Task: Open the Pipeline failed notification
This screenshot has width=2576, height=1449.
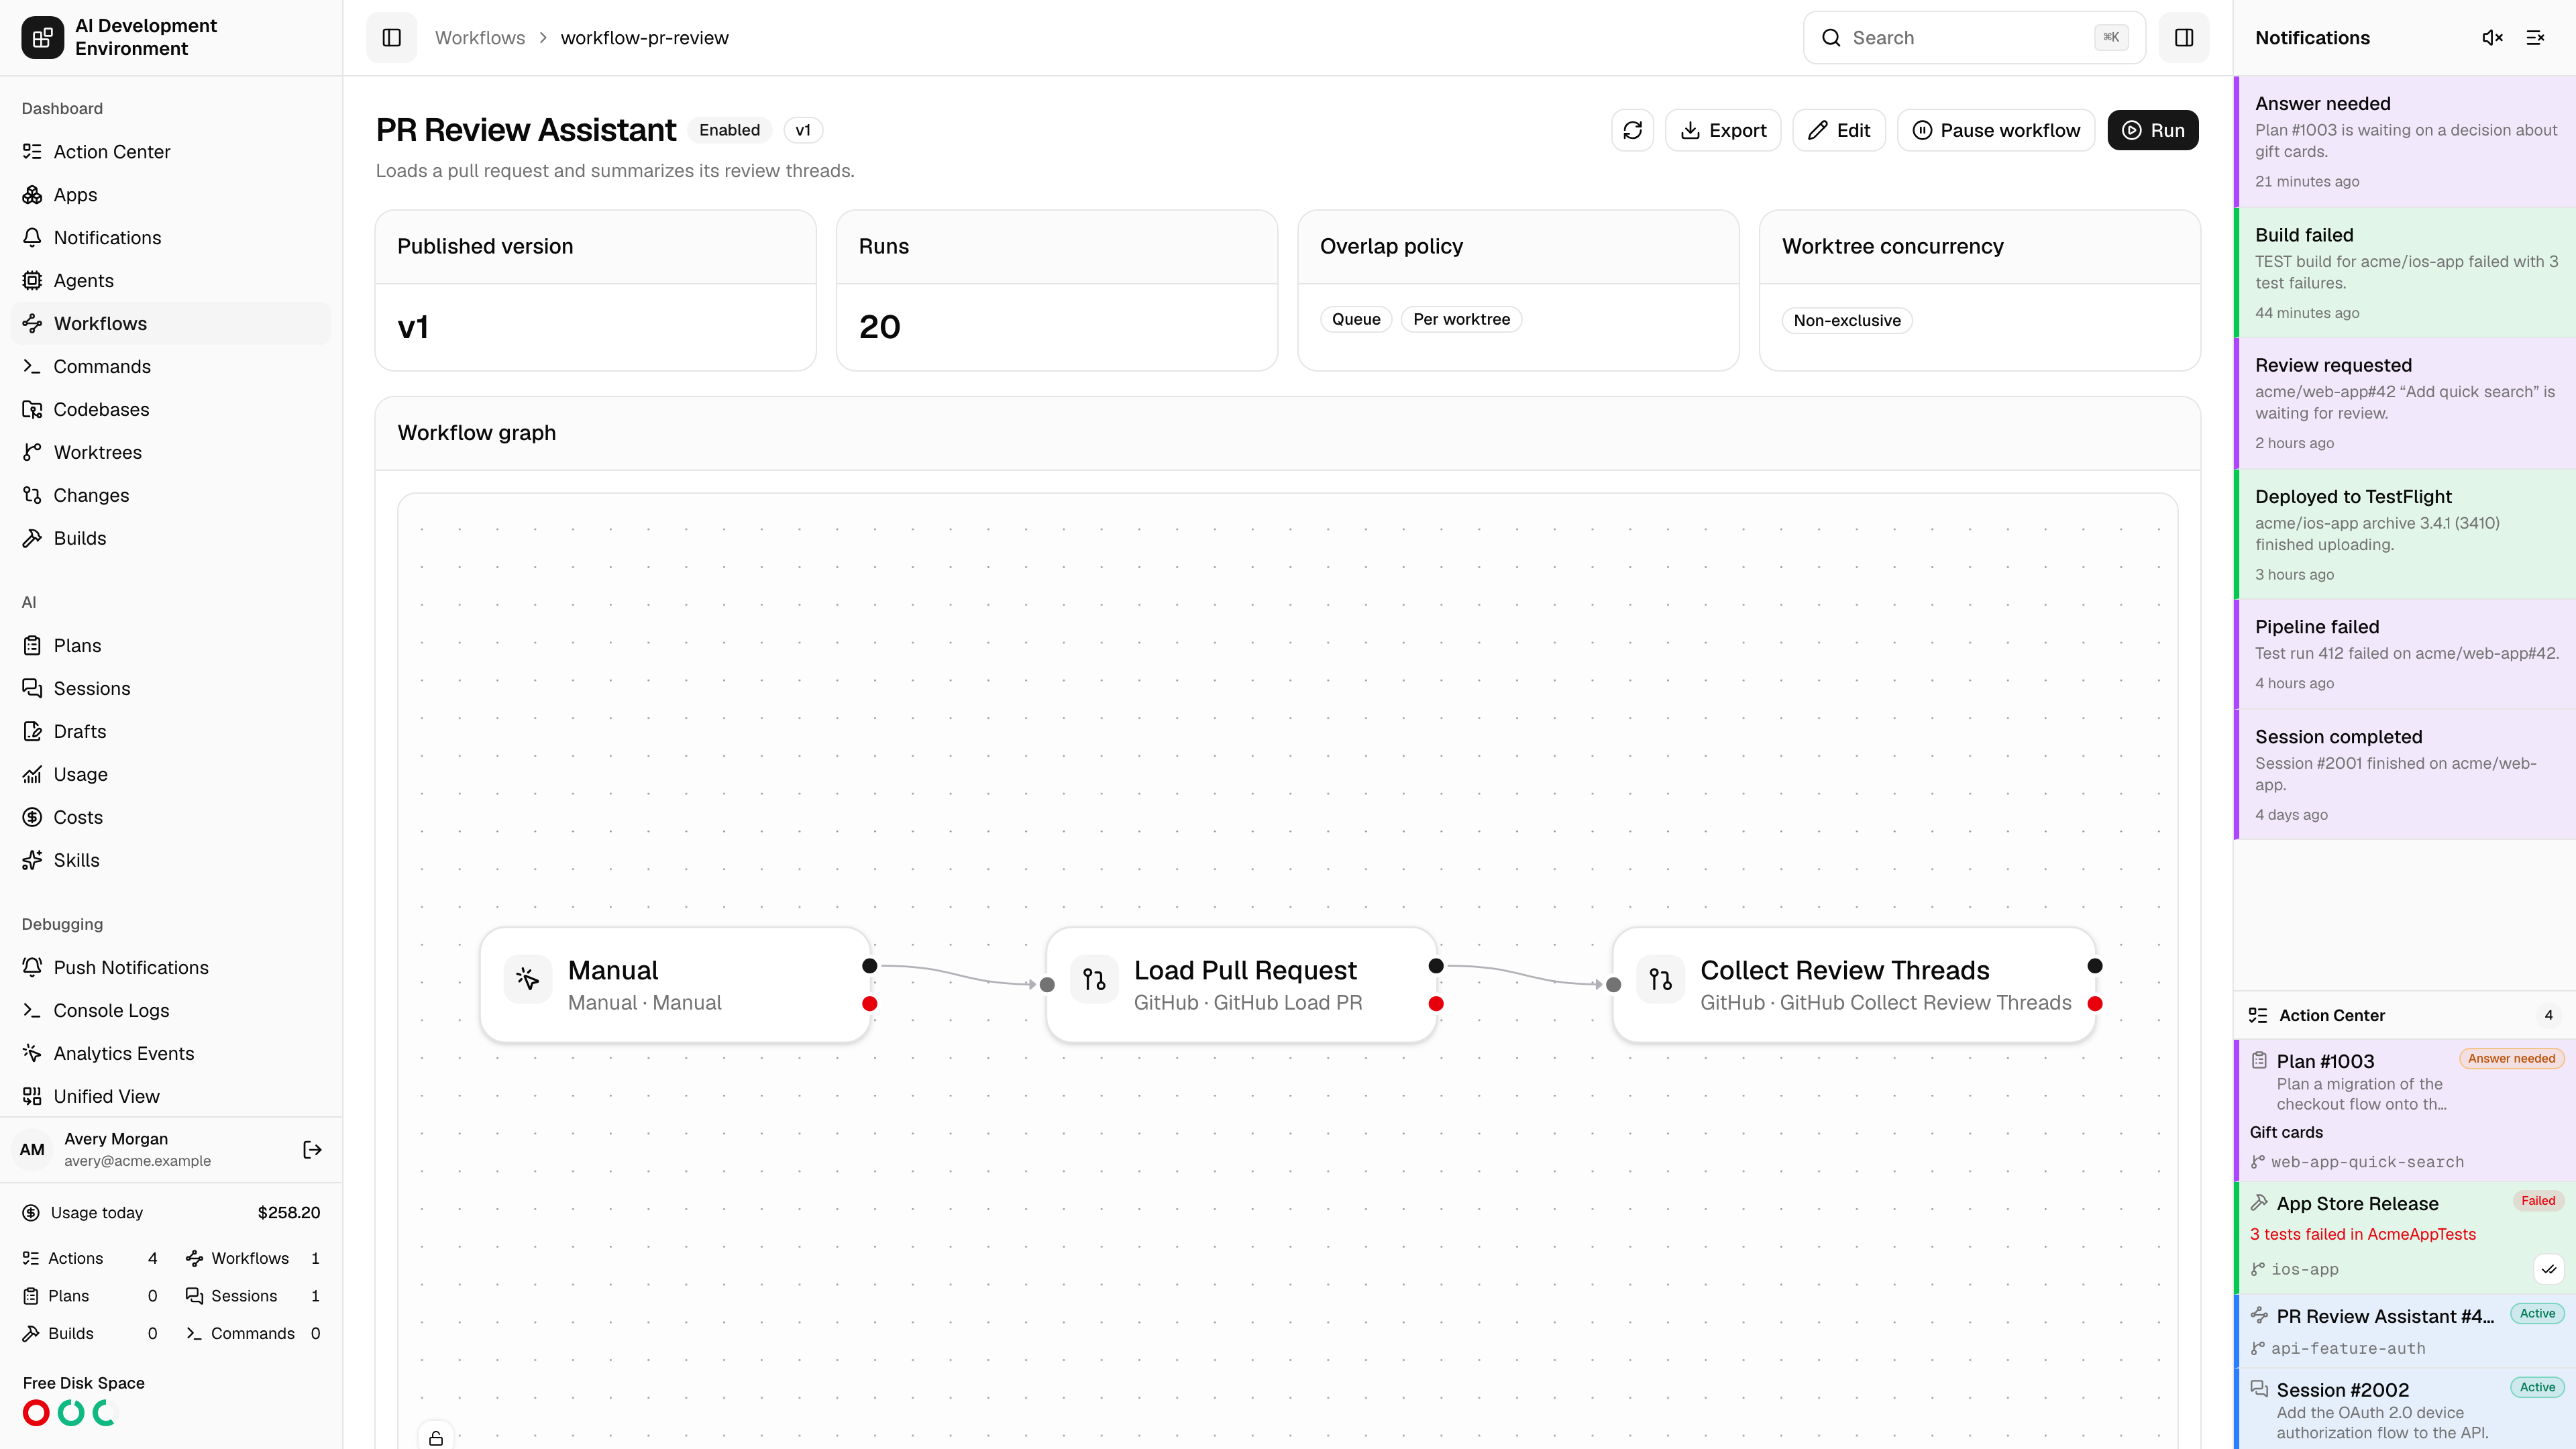Action: 2405,654
